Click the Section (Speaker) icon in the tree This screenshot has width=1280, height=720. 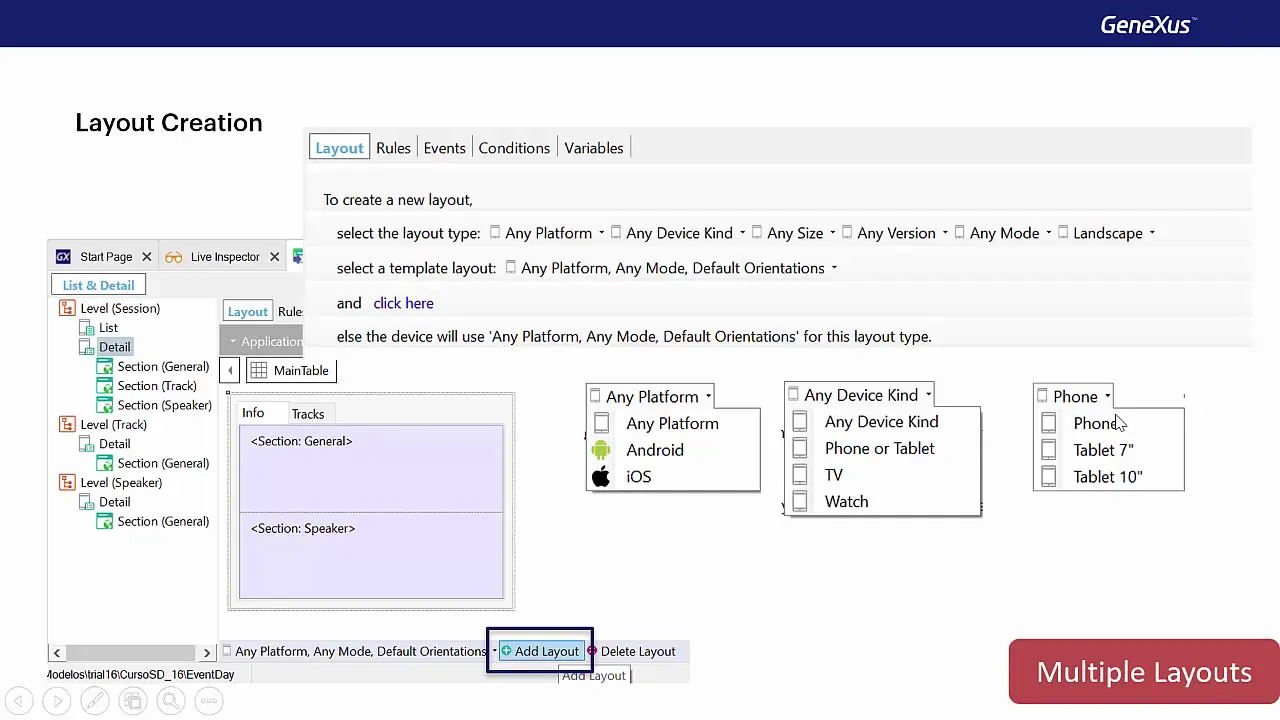tap(105, 405)
